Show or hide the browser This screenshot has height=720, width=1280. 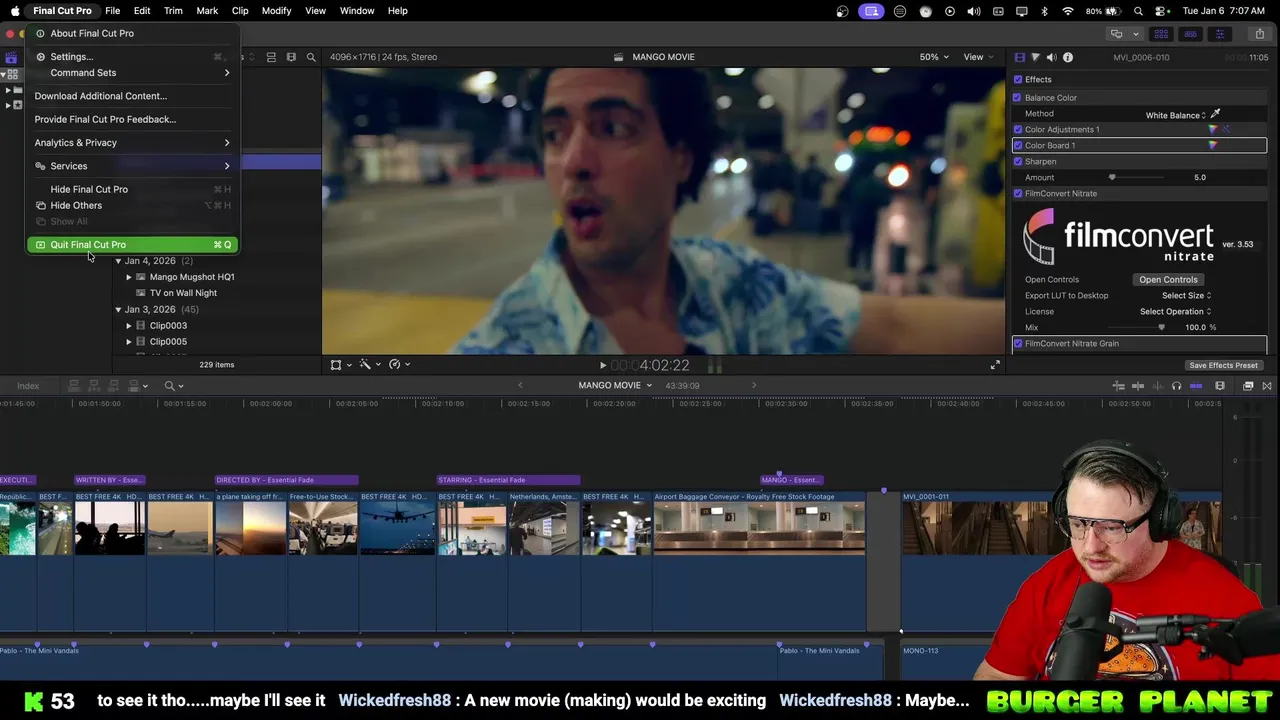tap(1161, 34)
